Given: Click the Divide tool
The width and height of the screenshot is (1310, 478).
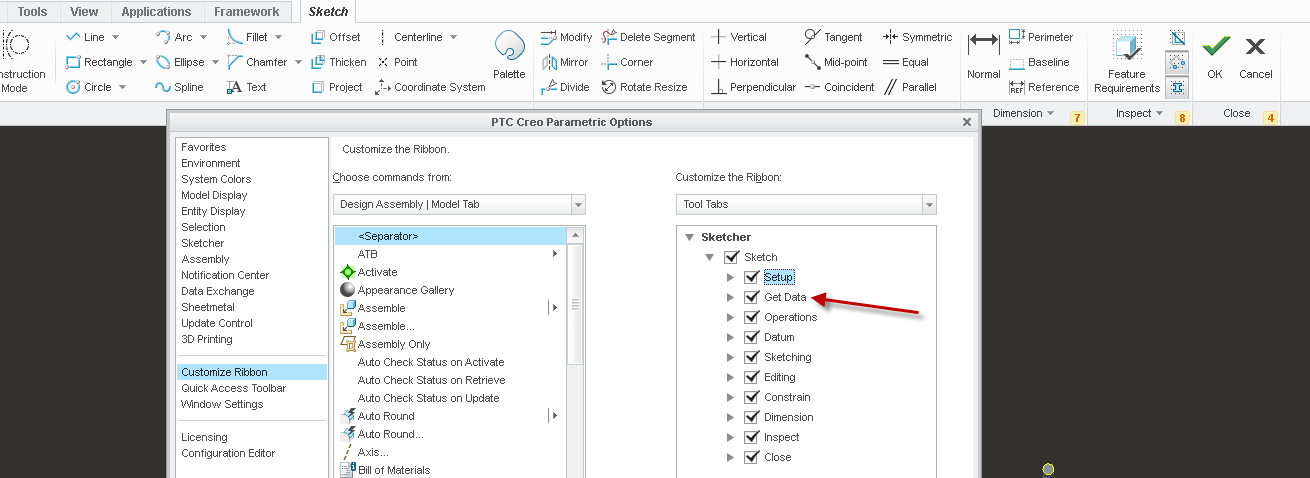Looking at the screenshot, I should click(x=564, y=87).
